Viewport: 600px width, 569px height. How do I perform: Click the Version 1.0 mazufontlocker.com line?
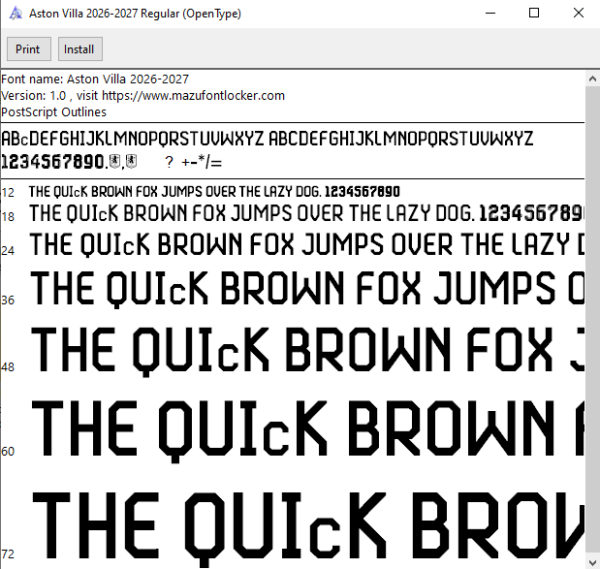tap(143, 96)
